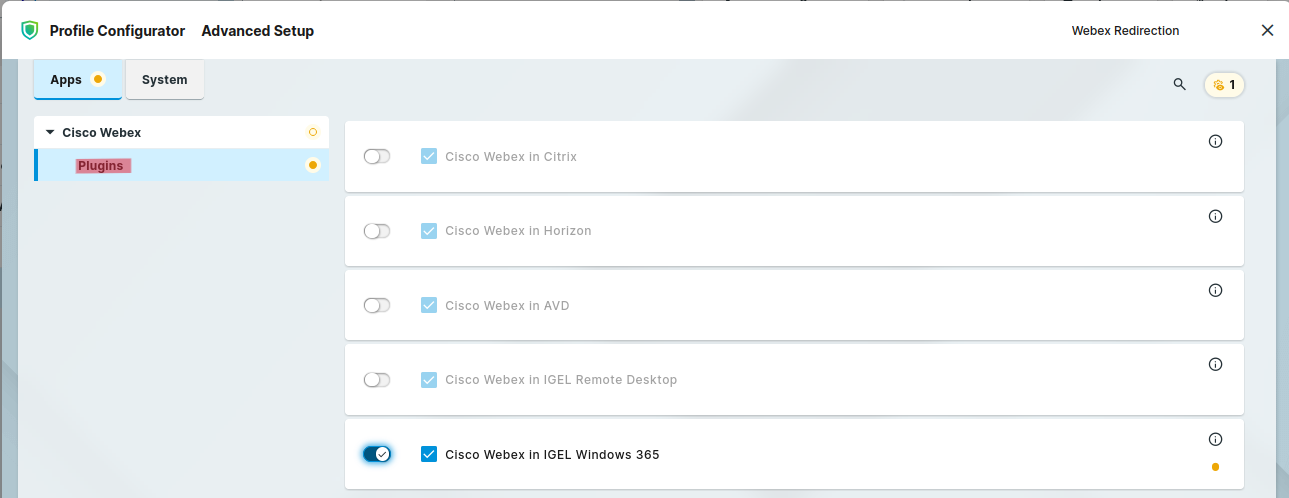The width and height of the screenshot is (1289, 498).
Task: Activate the Cisco Webex in AVD toggle
Action: click(x=376, y=305)
